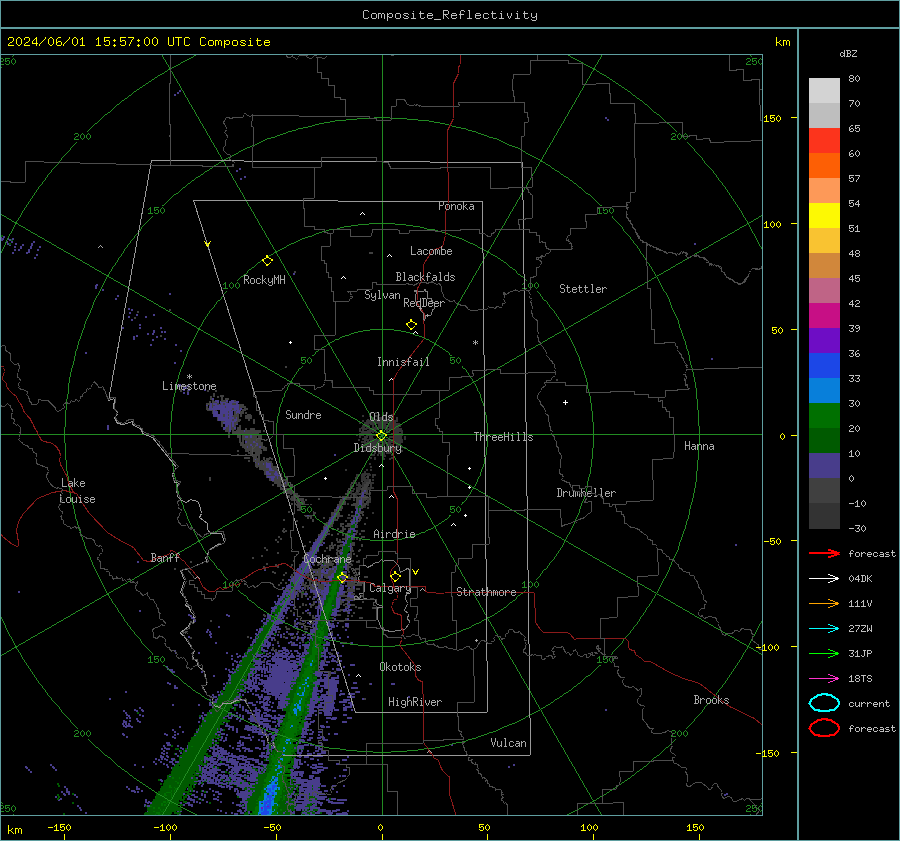Click the orange 111V arrow icon
This screenshot has height=841, width=900.
pos(824,603)
